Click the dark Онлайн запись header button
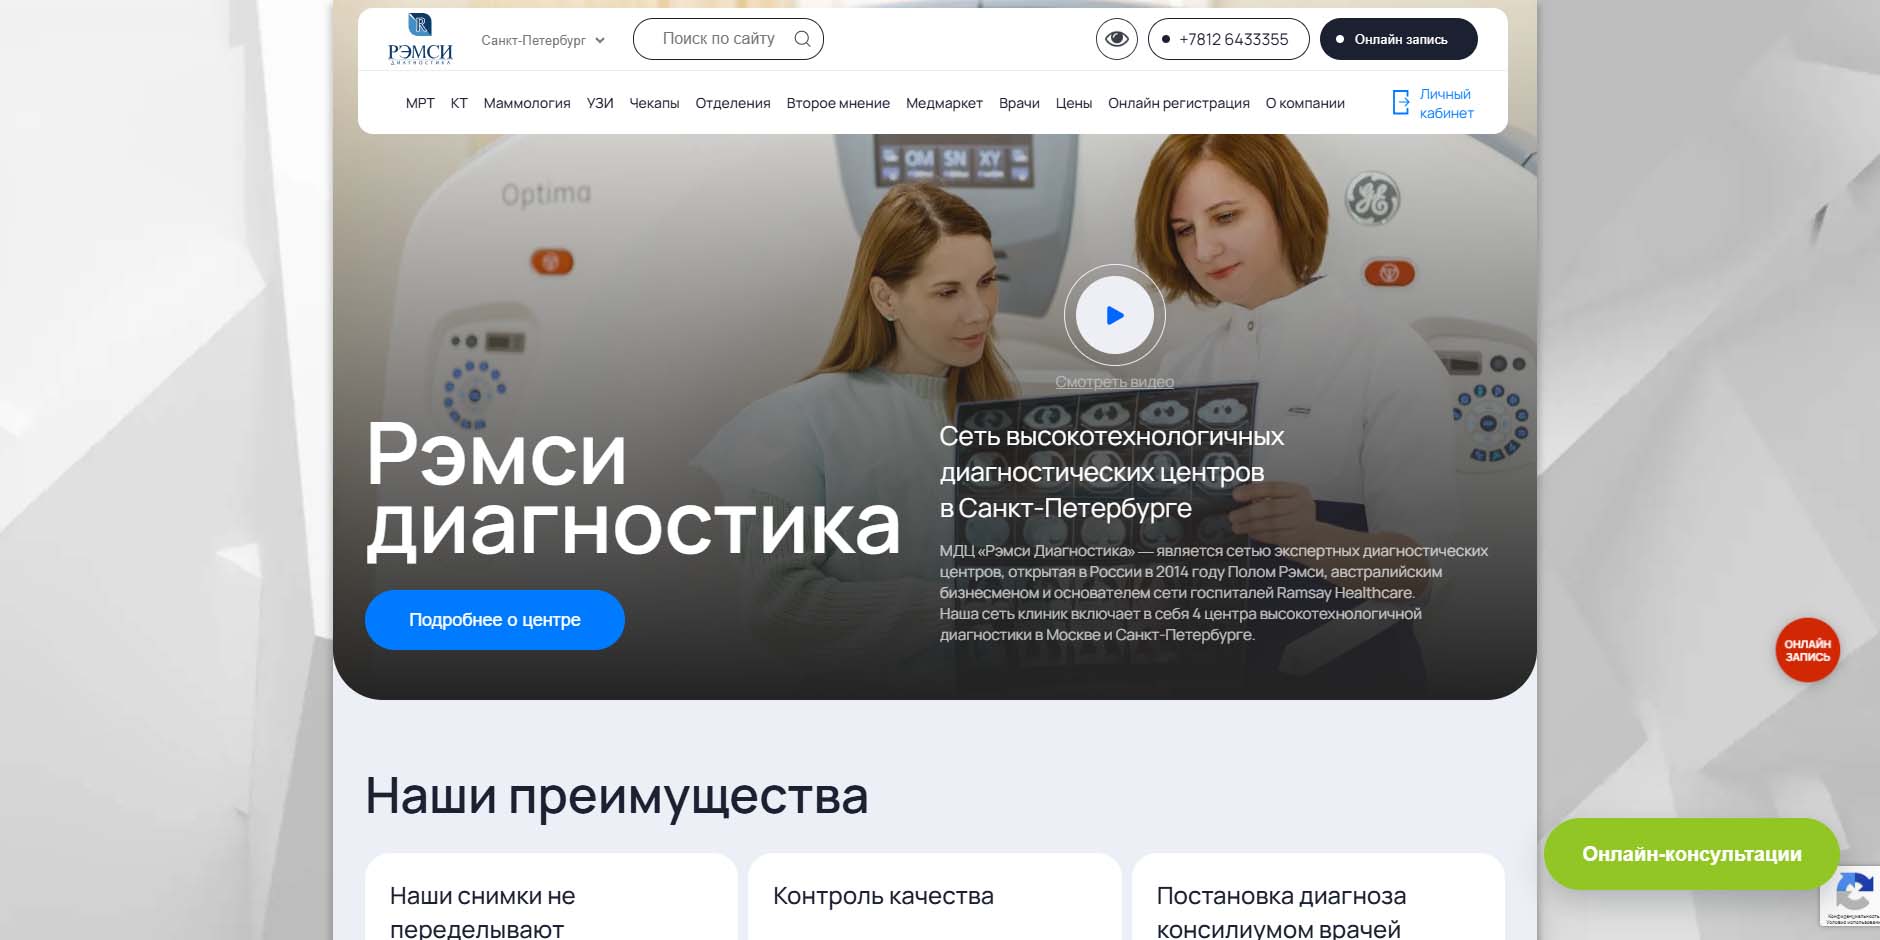This screenshot has width=1880, height=940. point(1398,39)
